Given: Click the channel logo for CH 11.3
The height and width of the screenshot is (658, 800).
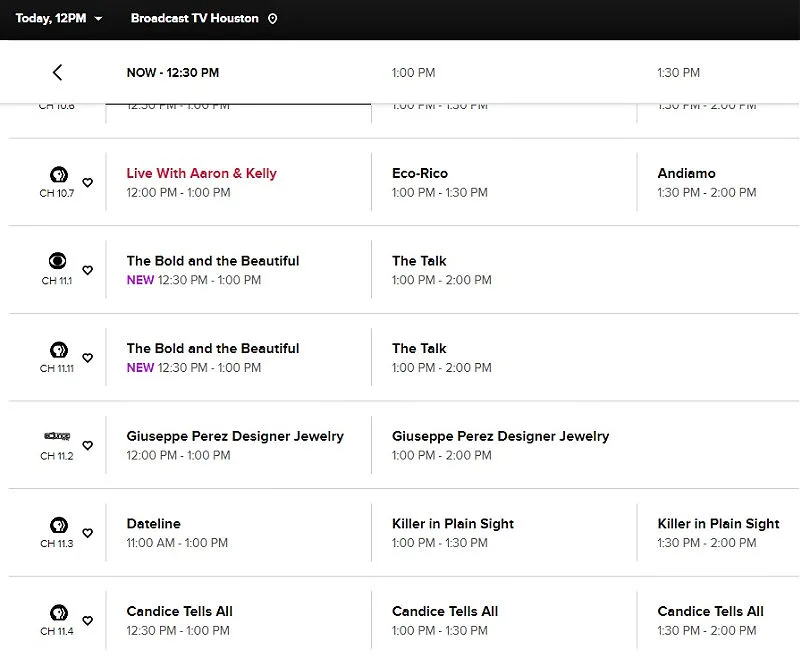Looking at the screenshot, I should [58, 525].
